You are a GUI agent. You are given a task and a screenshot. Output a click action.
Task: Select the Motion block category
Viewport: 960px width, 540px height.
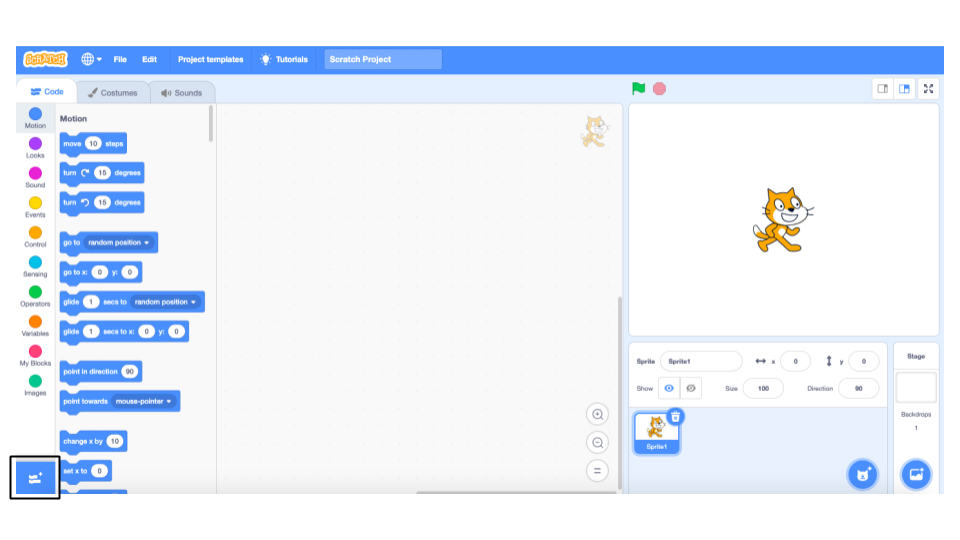[35, 118]
